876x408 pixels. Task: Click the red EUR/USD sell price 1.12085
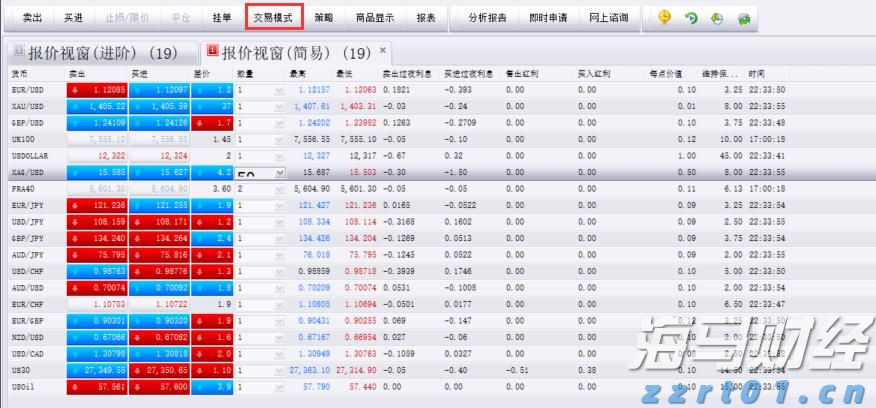[97, 91]
